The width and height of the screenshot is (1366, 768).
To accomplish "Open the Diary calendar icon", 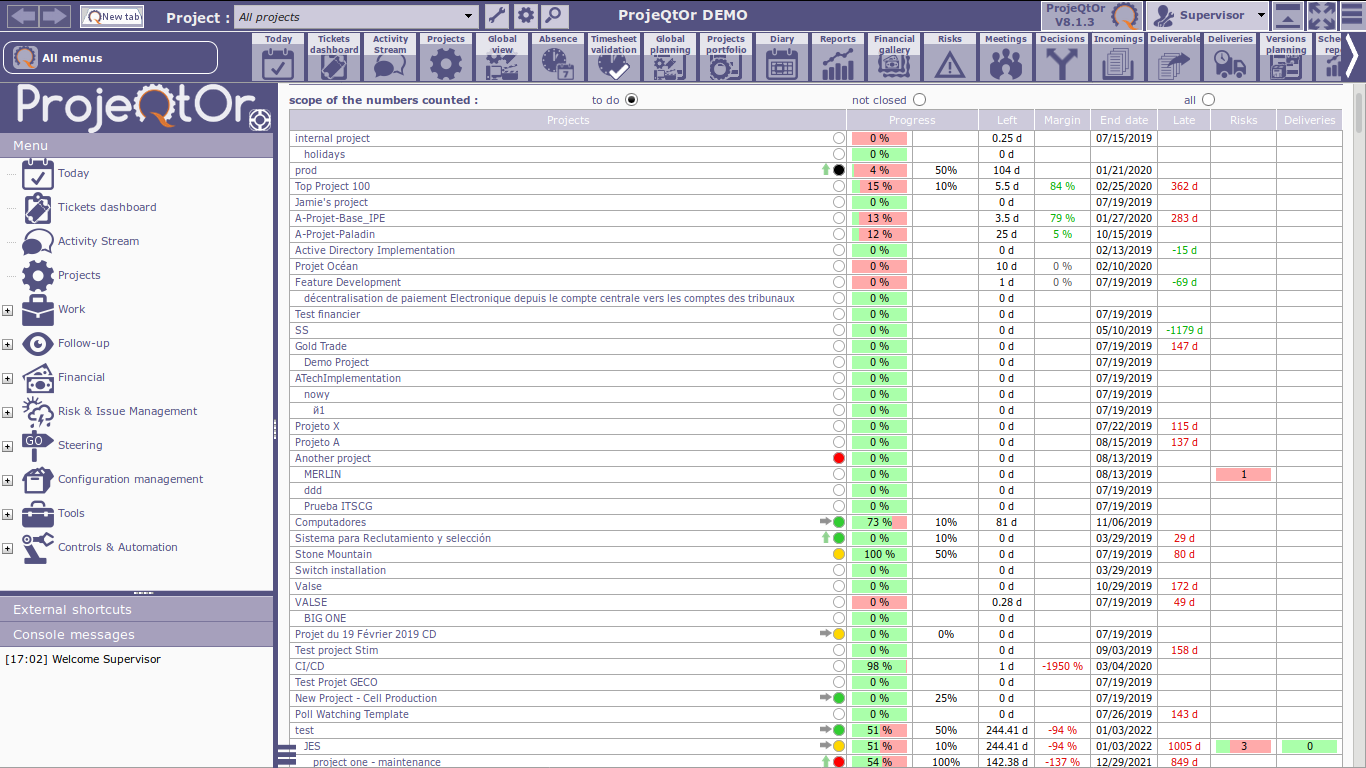I will tap(782, 57).
